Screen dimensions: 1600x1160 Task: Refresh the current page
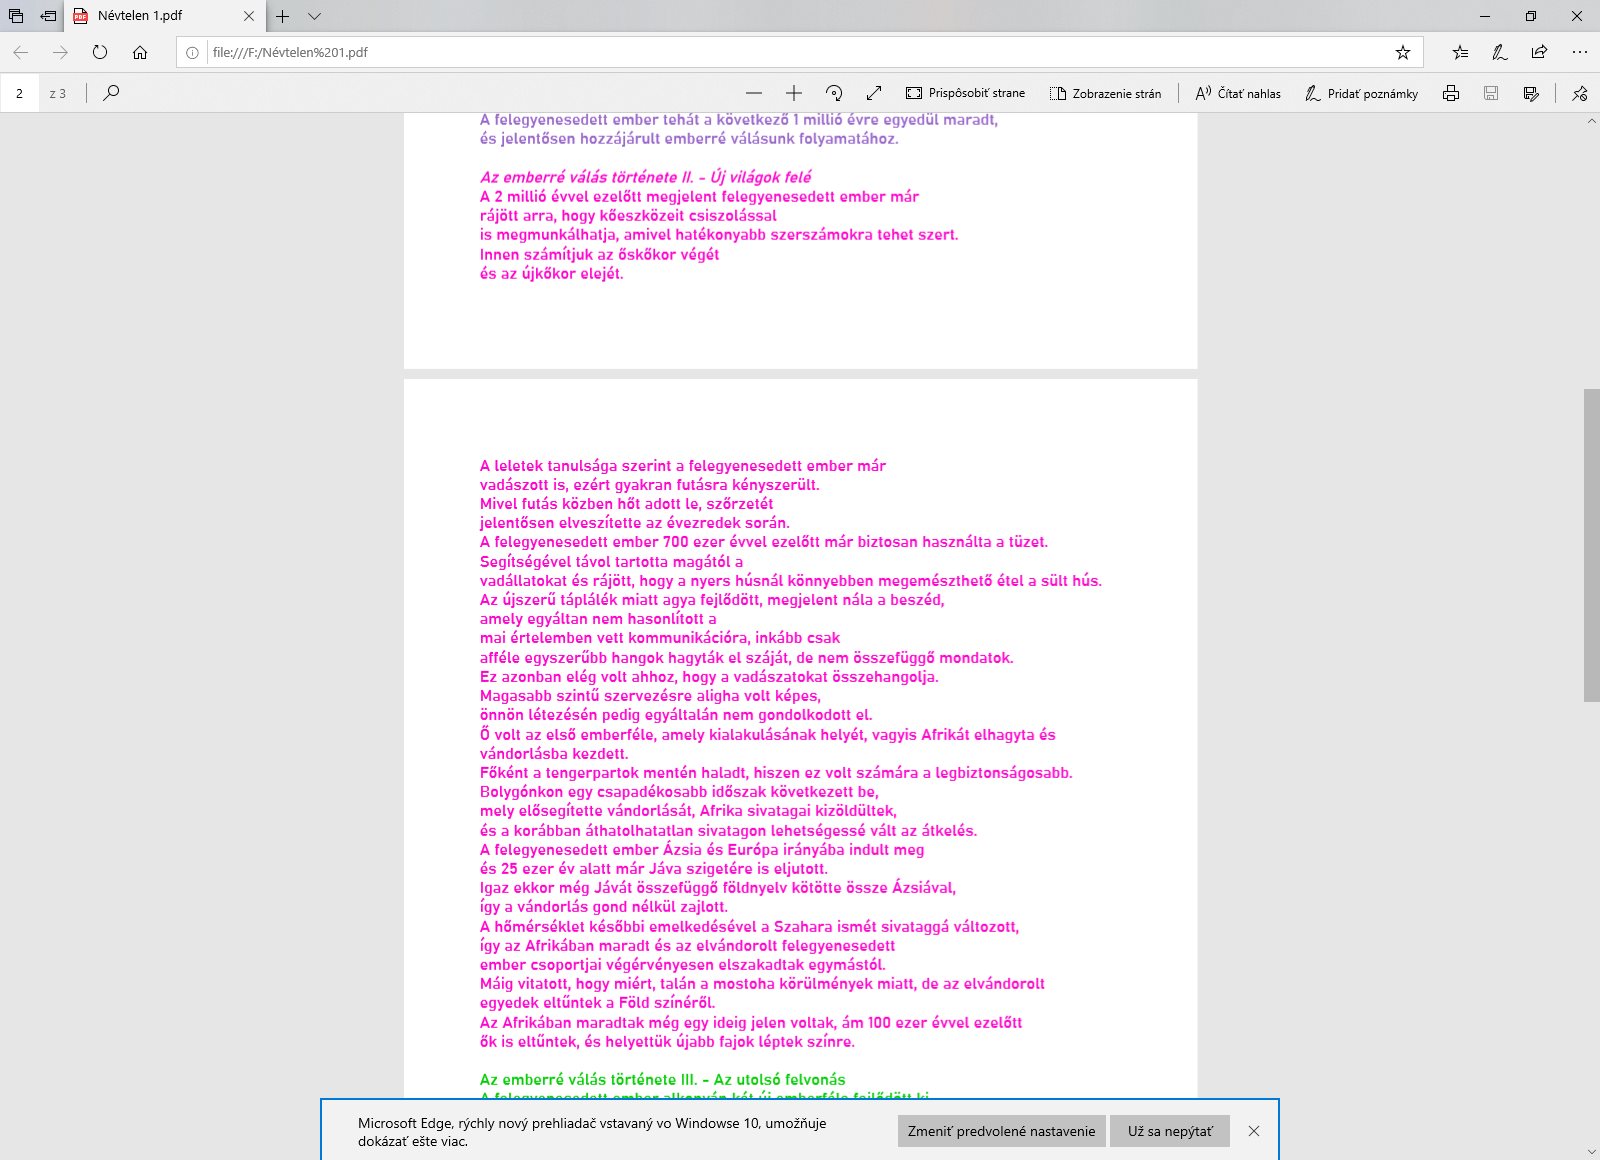click(100, 52)
